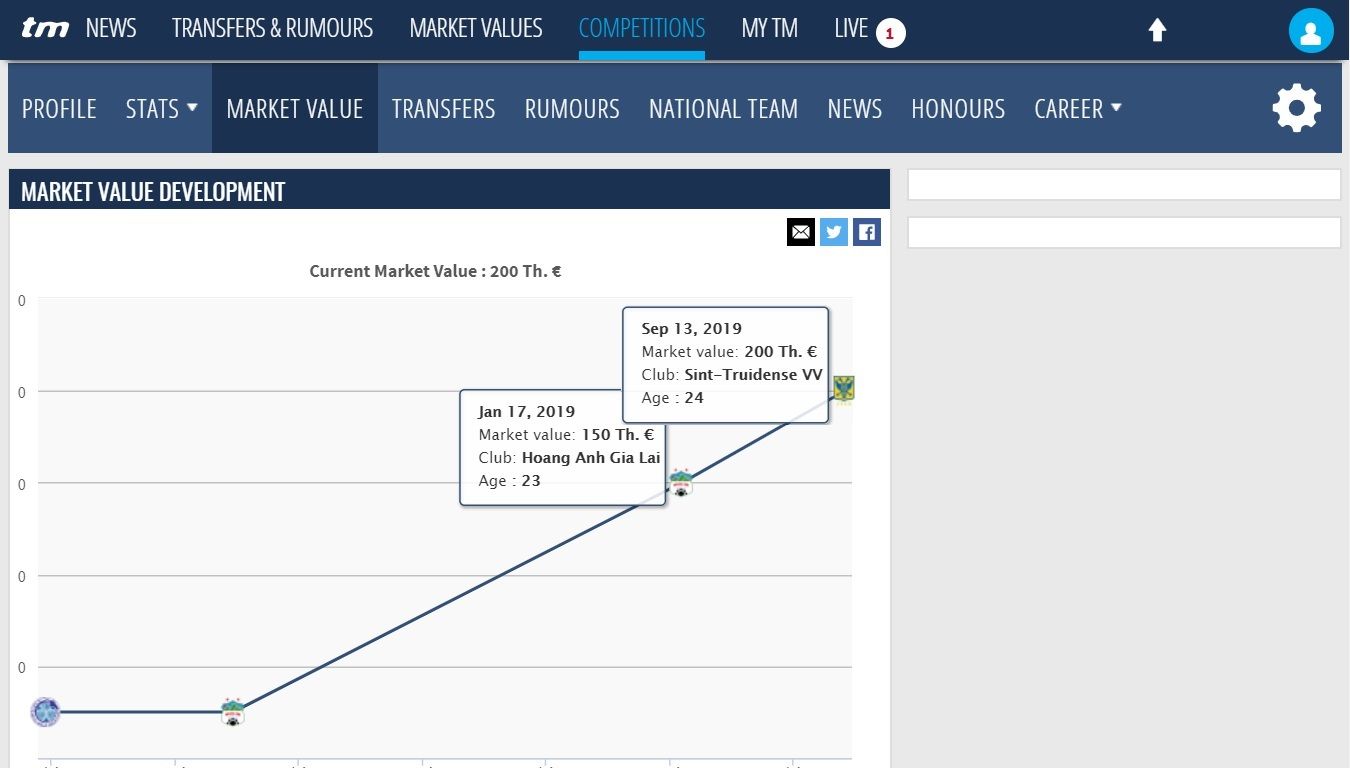Viewport: 1350px width, 768px height.
Task: Switch to the TRANSFERS tab
Action: click(443, 108)
